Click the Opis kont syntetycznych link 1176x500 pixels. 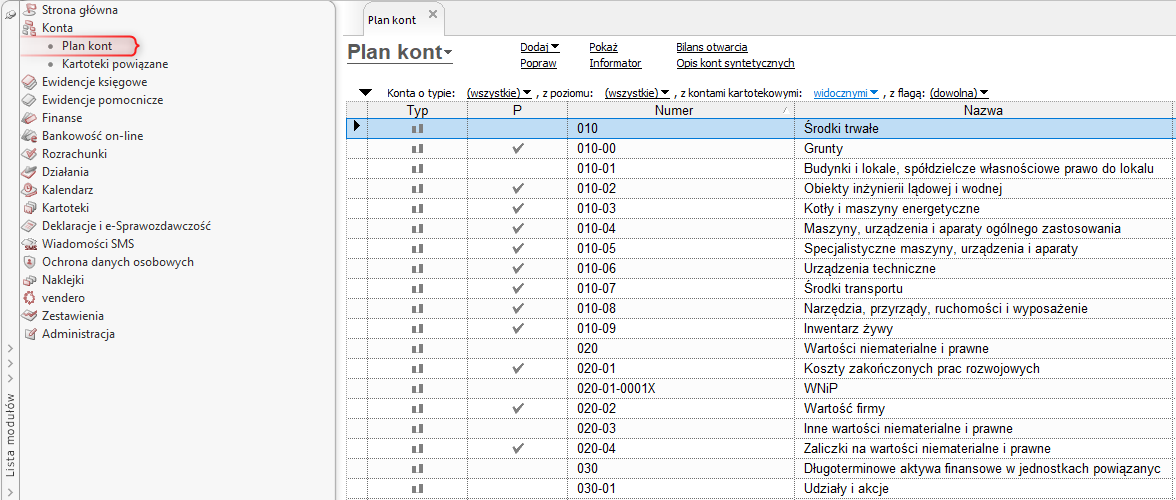735,63
